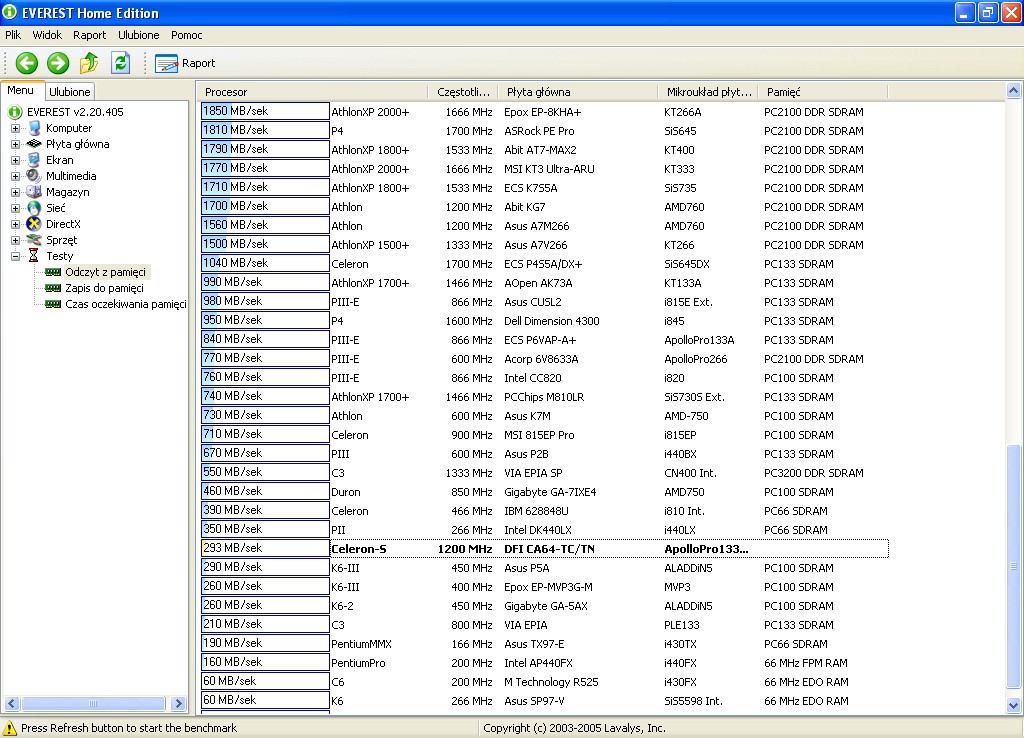Sort by the Procesor column header
Viewport: 1024px width, 738px height.
coord(313,92)
